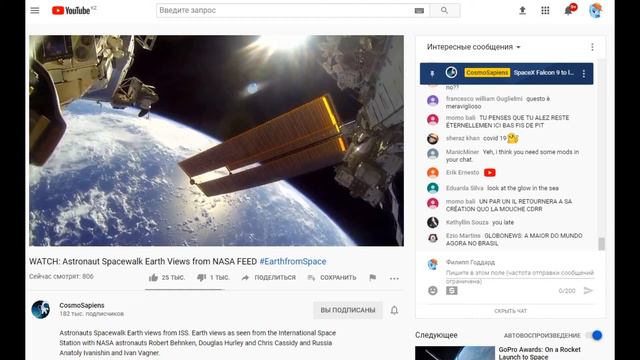Send the chat message arrow
The height and width of the screenshot is (360, 640).
click(588, 291)
